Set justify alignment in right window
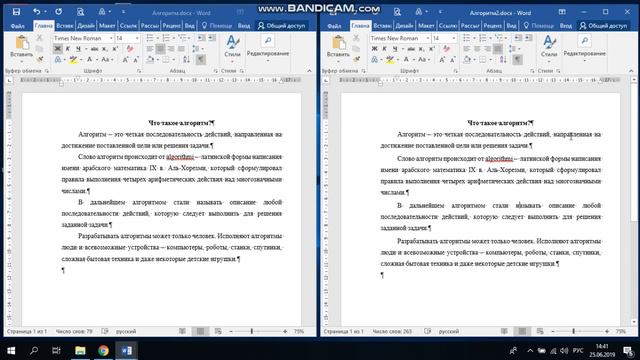Image resolution: width=640 pixels, height=360 pixels. click(x=498, y=49)
